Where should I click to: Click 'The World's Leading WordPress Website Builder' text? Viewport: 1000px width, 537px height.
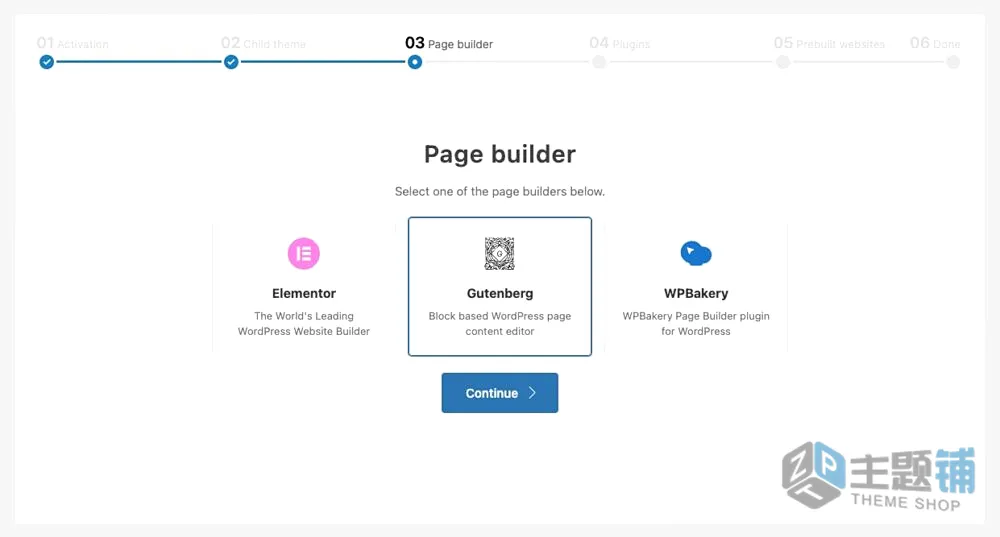click(304, 323)
